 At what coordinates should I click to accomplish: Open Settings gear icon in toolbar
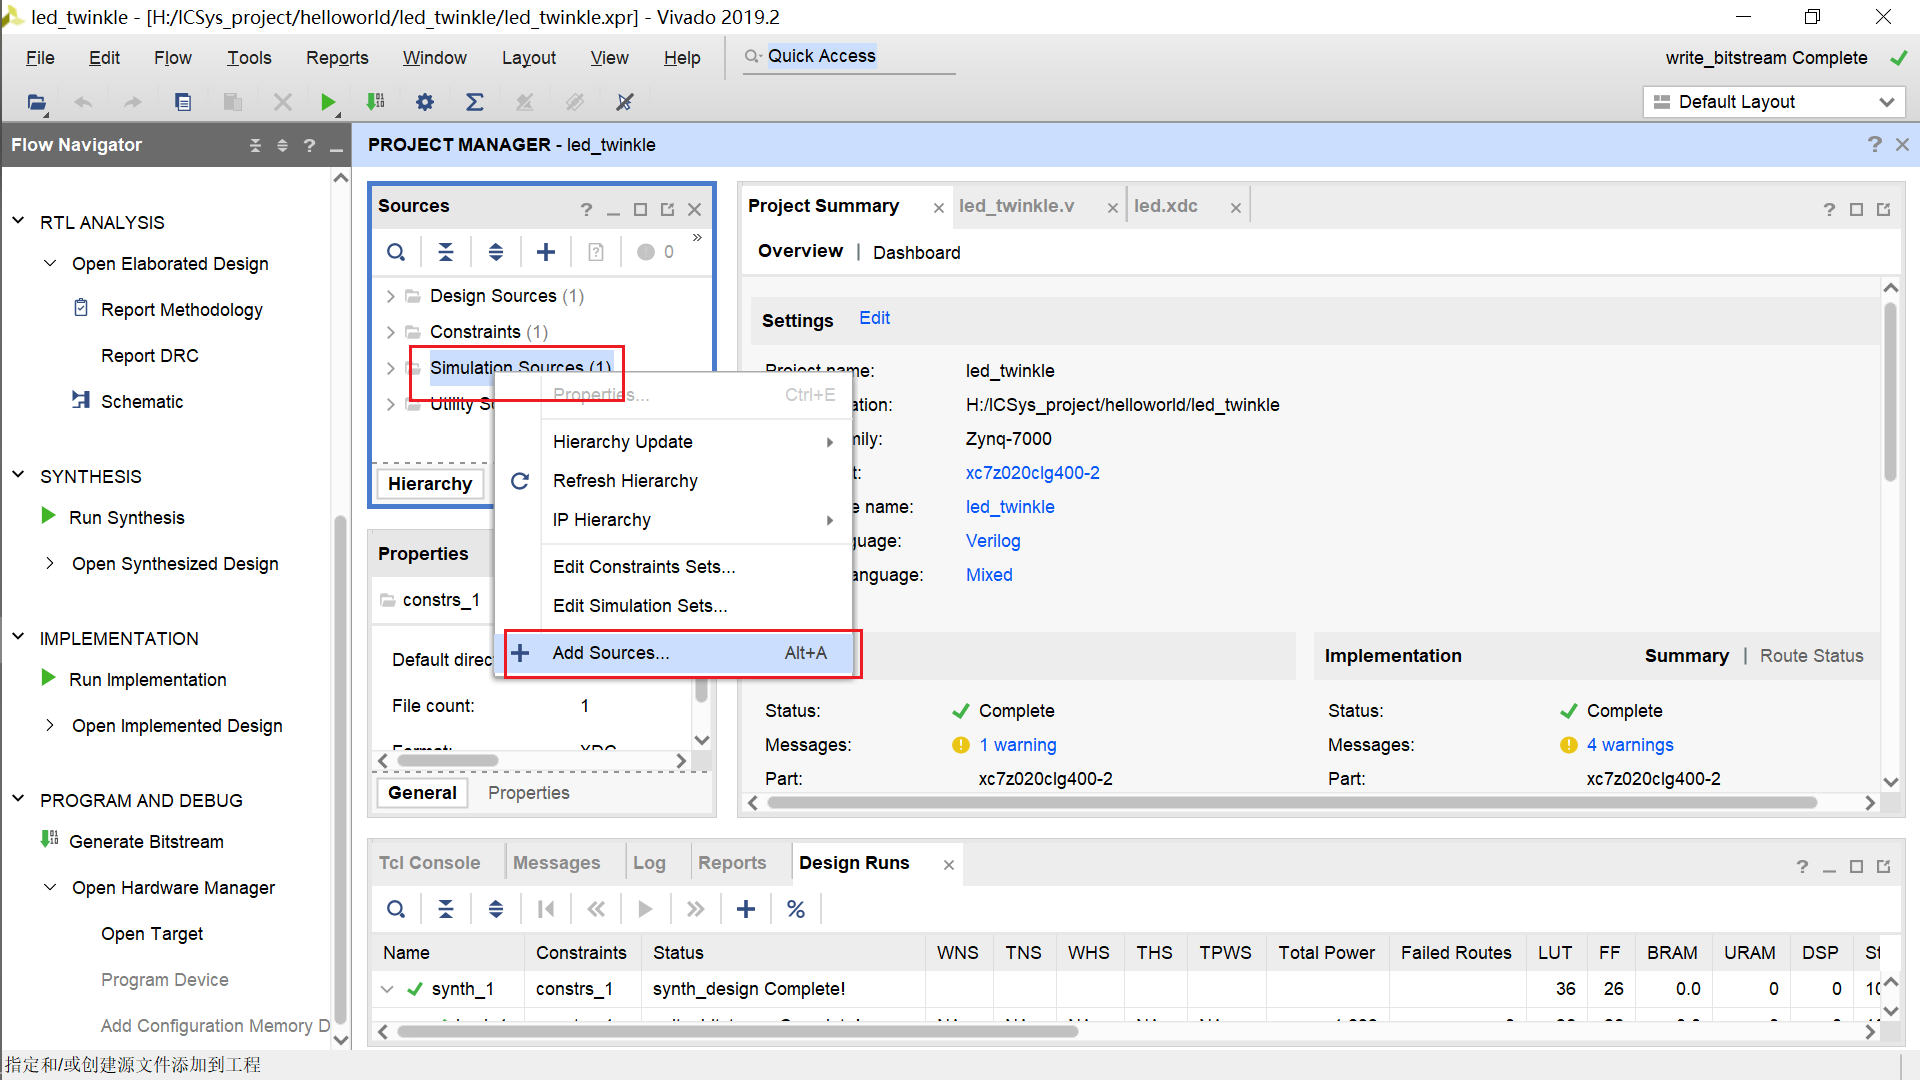(x=425, y=102)
